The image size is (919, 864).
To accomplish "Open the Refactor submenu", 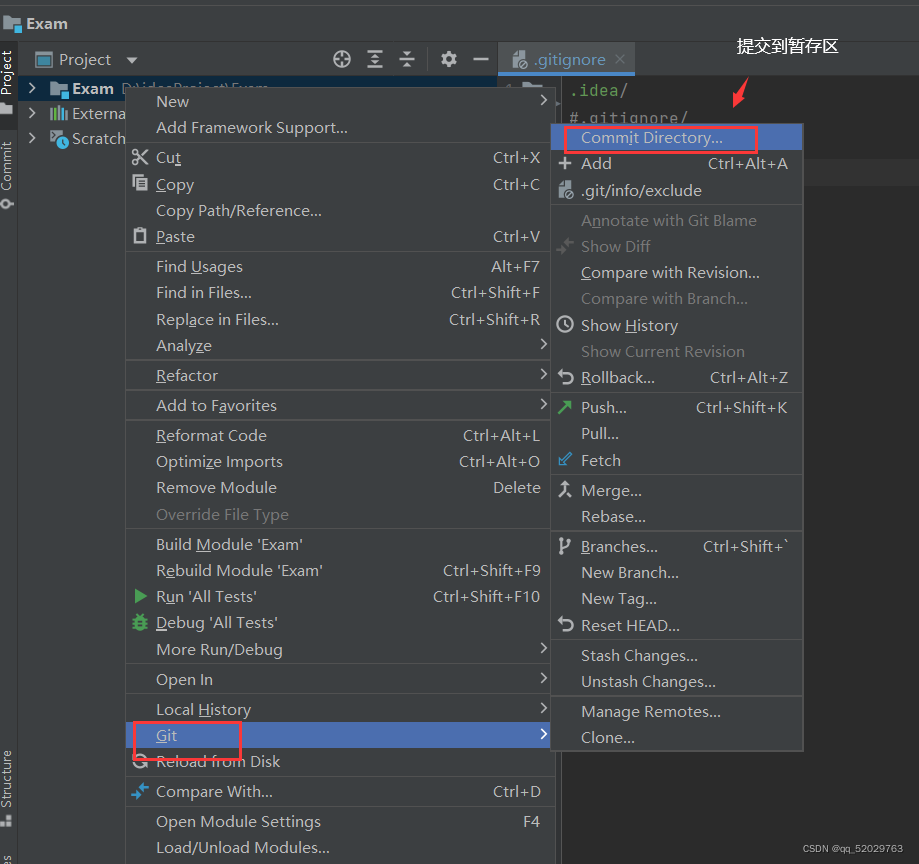I will pos(339,375).
